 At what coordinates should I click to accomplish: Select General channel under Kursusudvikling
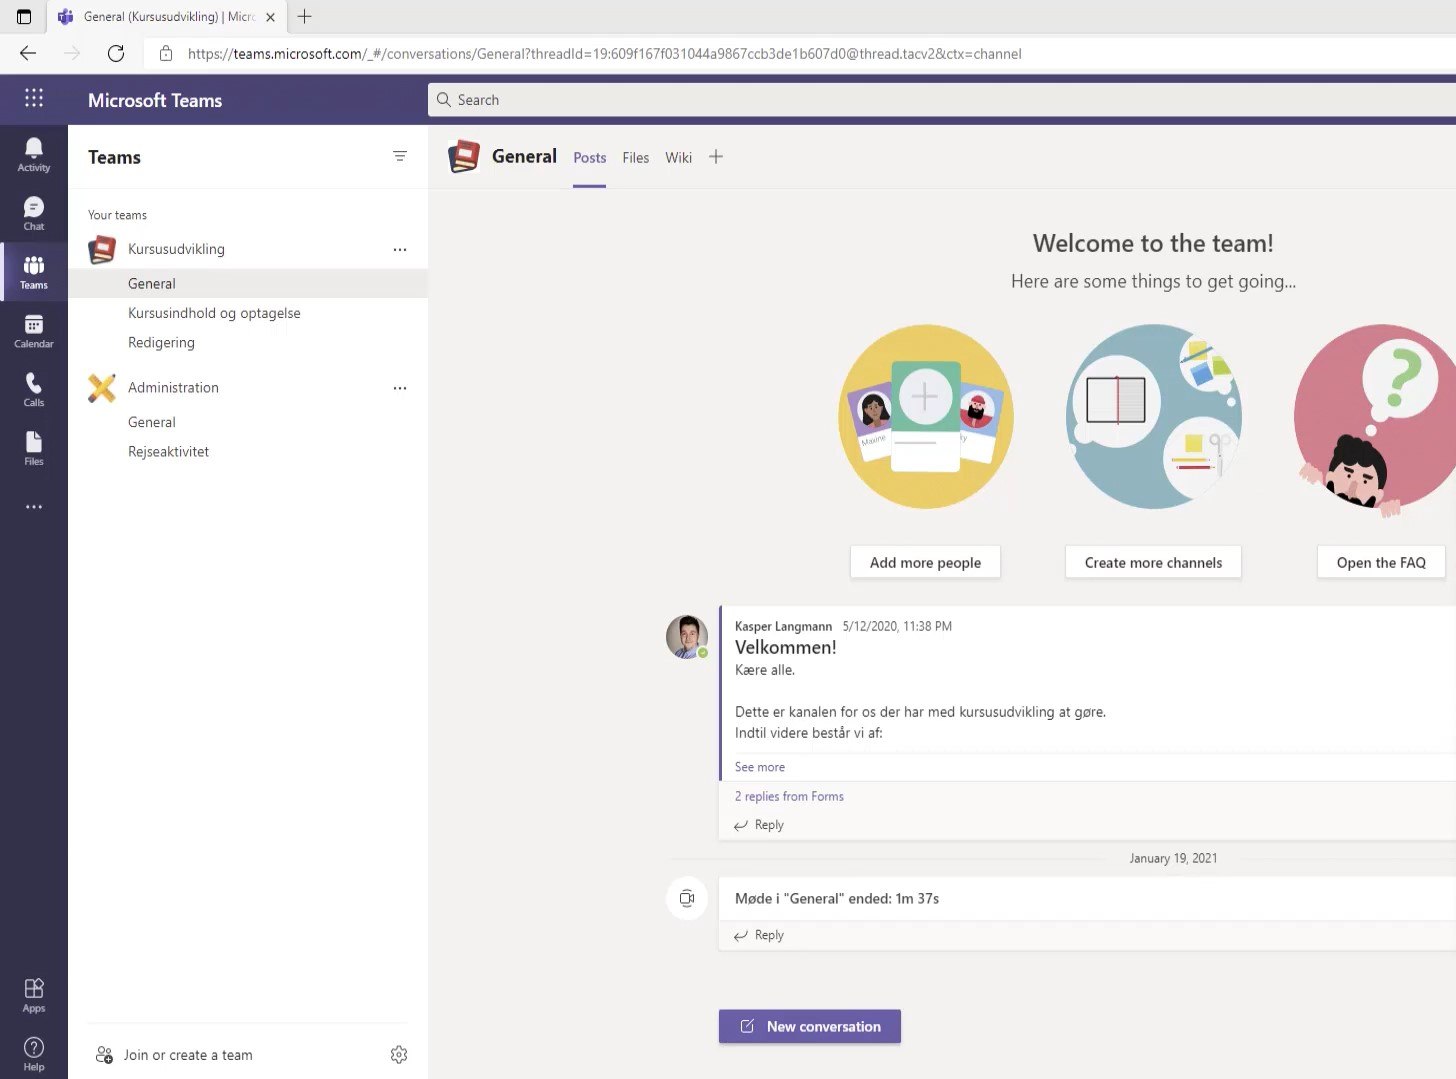pyautogui.click(x=248, y=284)
